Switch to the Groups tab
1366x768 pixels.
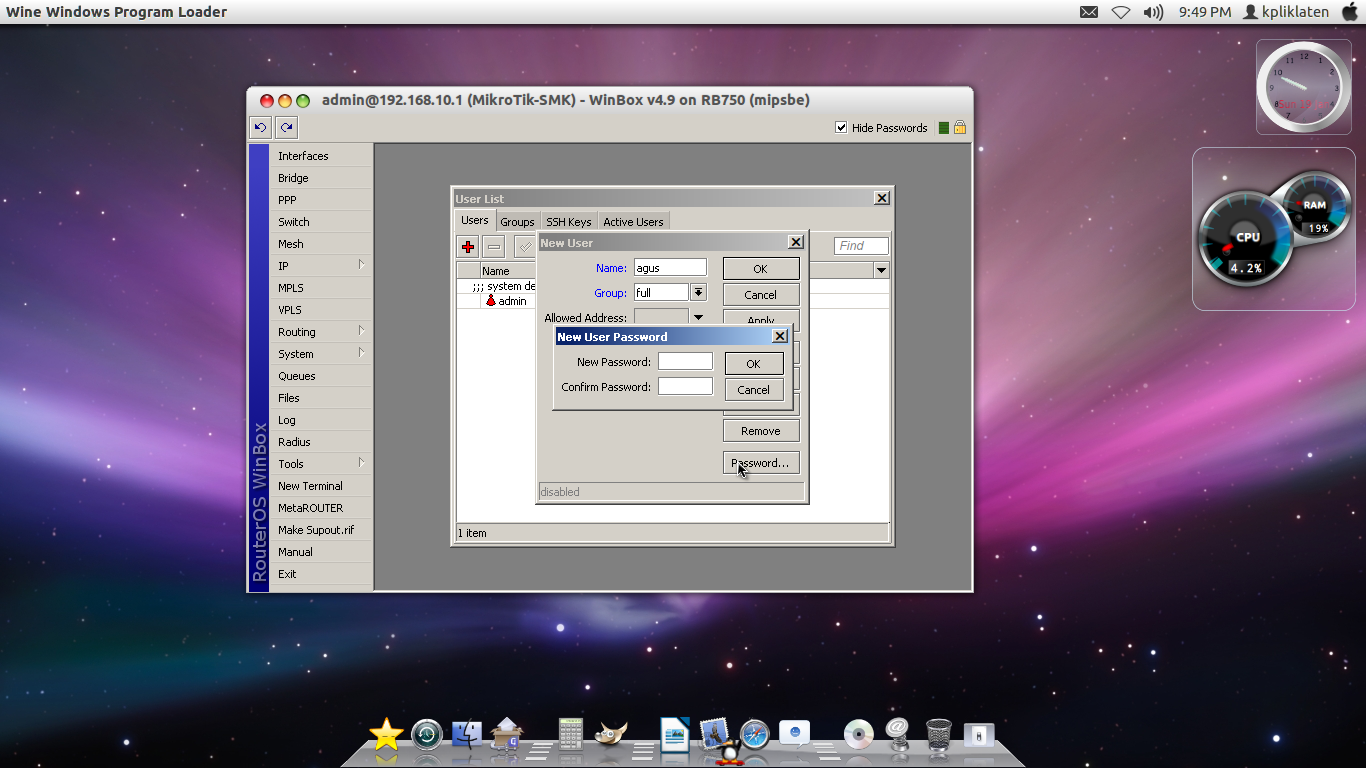pyautogui.click(x=517, y=222)
